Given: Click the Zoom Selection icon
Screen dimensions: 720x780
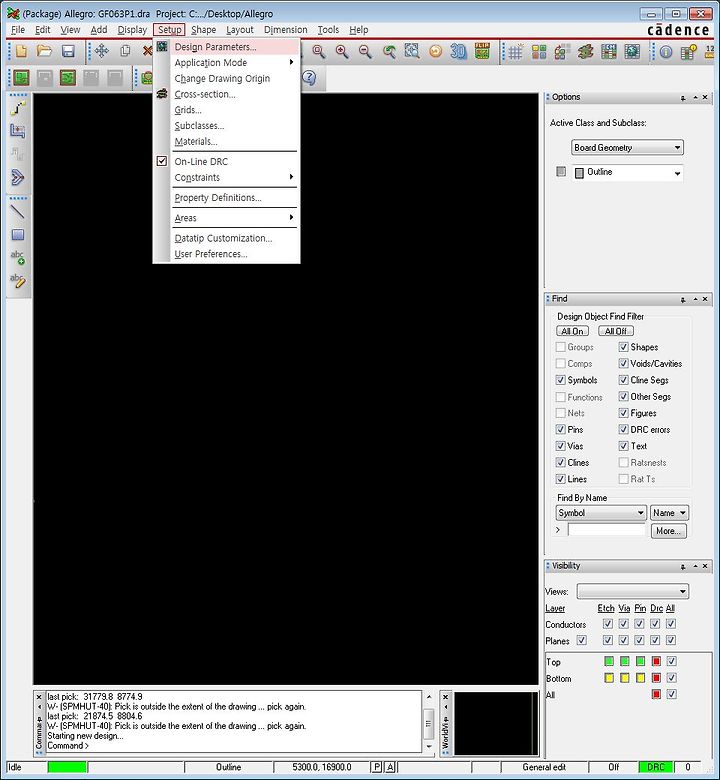Looking at the screenshot, I should (x=412, y=51).
